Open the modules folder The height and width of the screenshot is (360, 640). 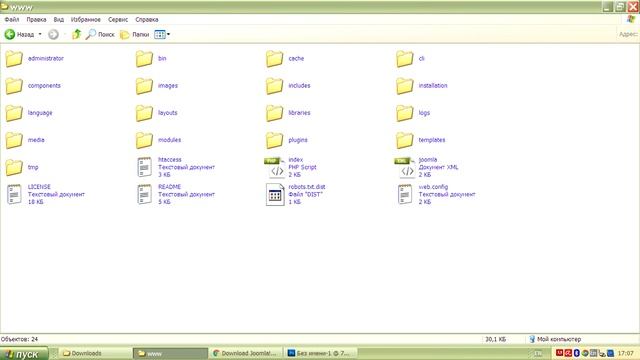pos(158,140)
